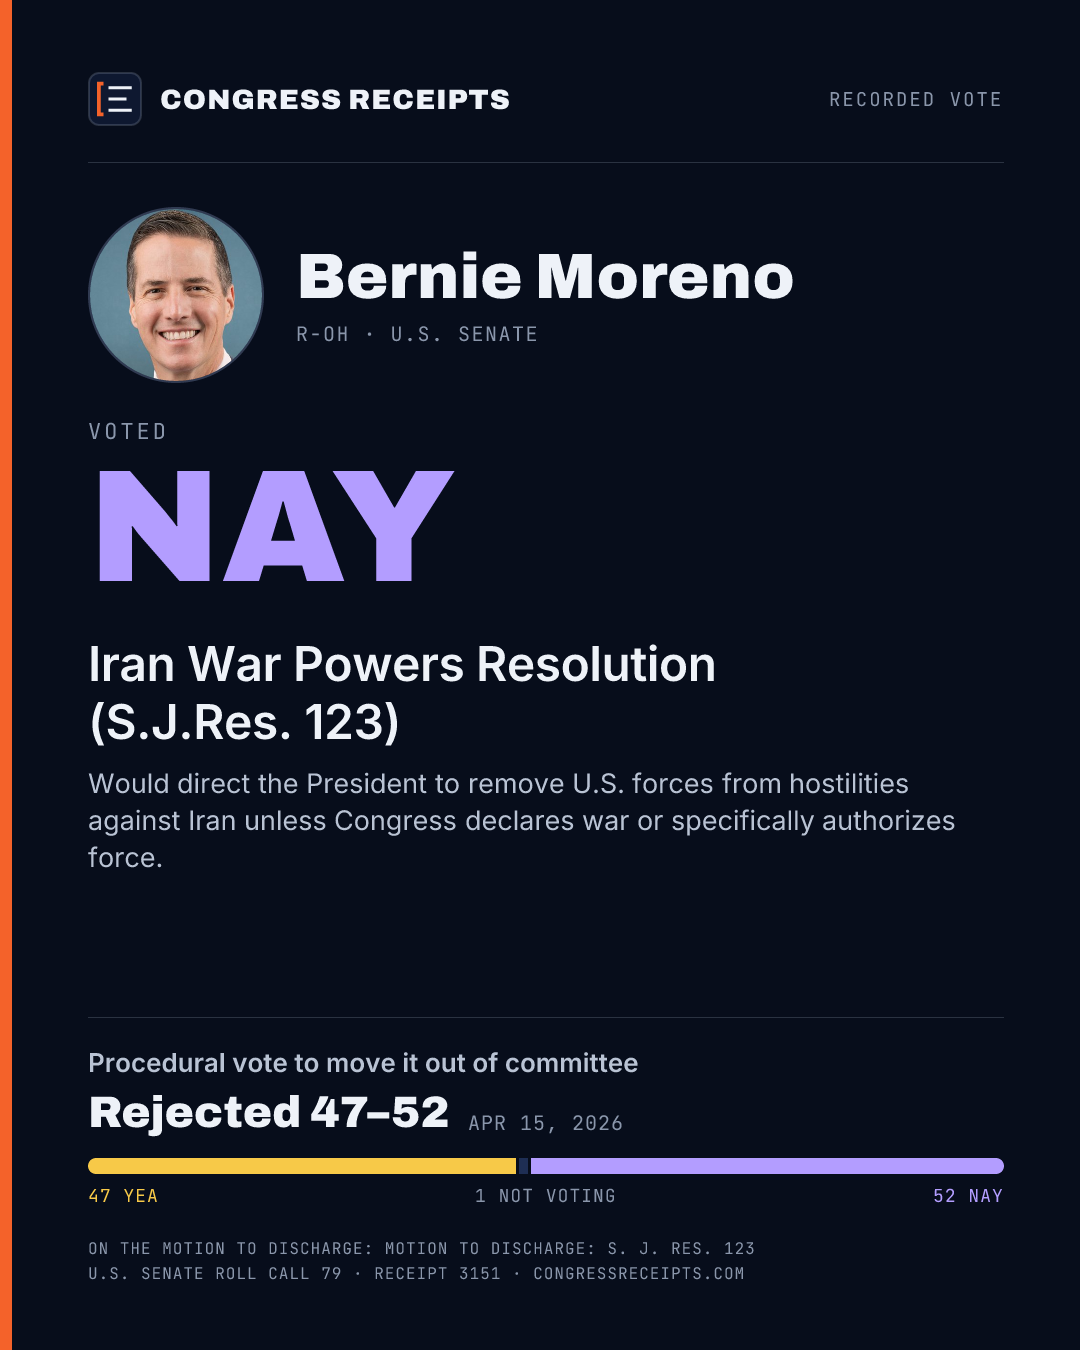Select the R-OH U.S. Senate subtitle

pyautogui.click(x=417, y=334)
